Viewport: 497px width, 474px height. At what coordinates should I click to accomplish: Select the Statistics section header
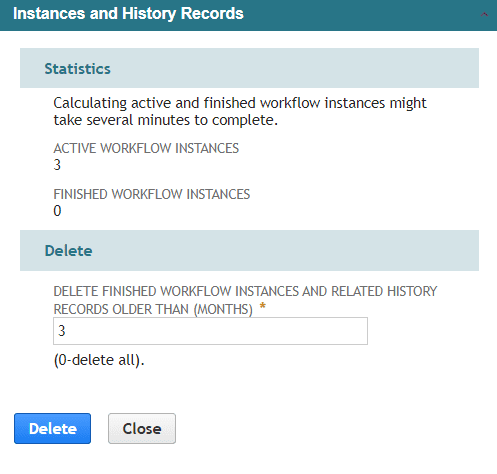pyautogui.click(x=77, y=69)
